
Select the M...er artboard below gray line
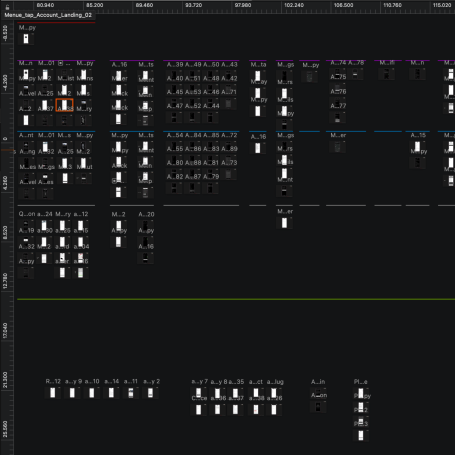tap(284, 223)
